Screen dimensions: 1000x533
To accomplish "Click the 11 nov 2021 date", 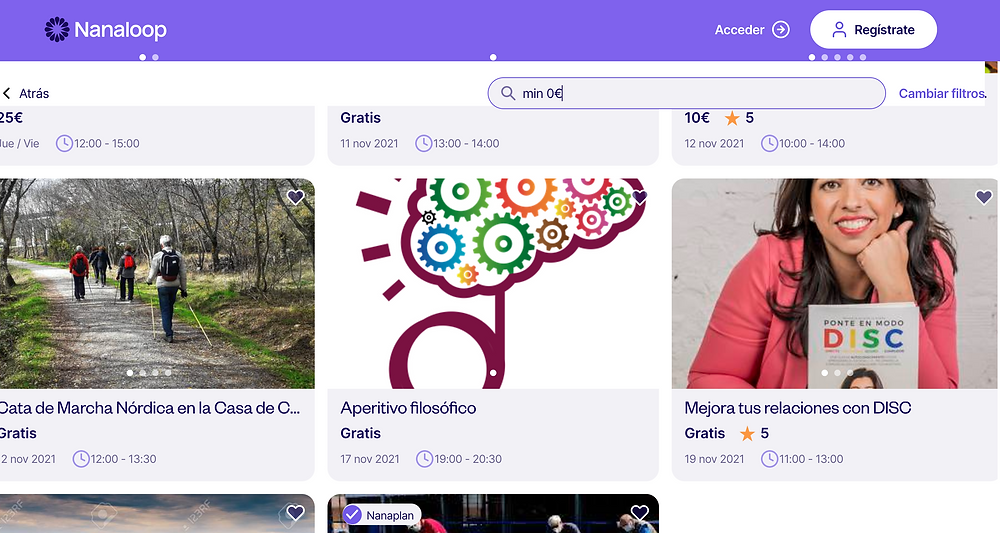I will [369, 143].
